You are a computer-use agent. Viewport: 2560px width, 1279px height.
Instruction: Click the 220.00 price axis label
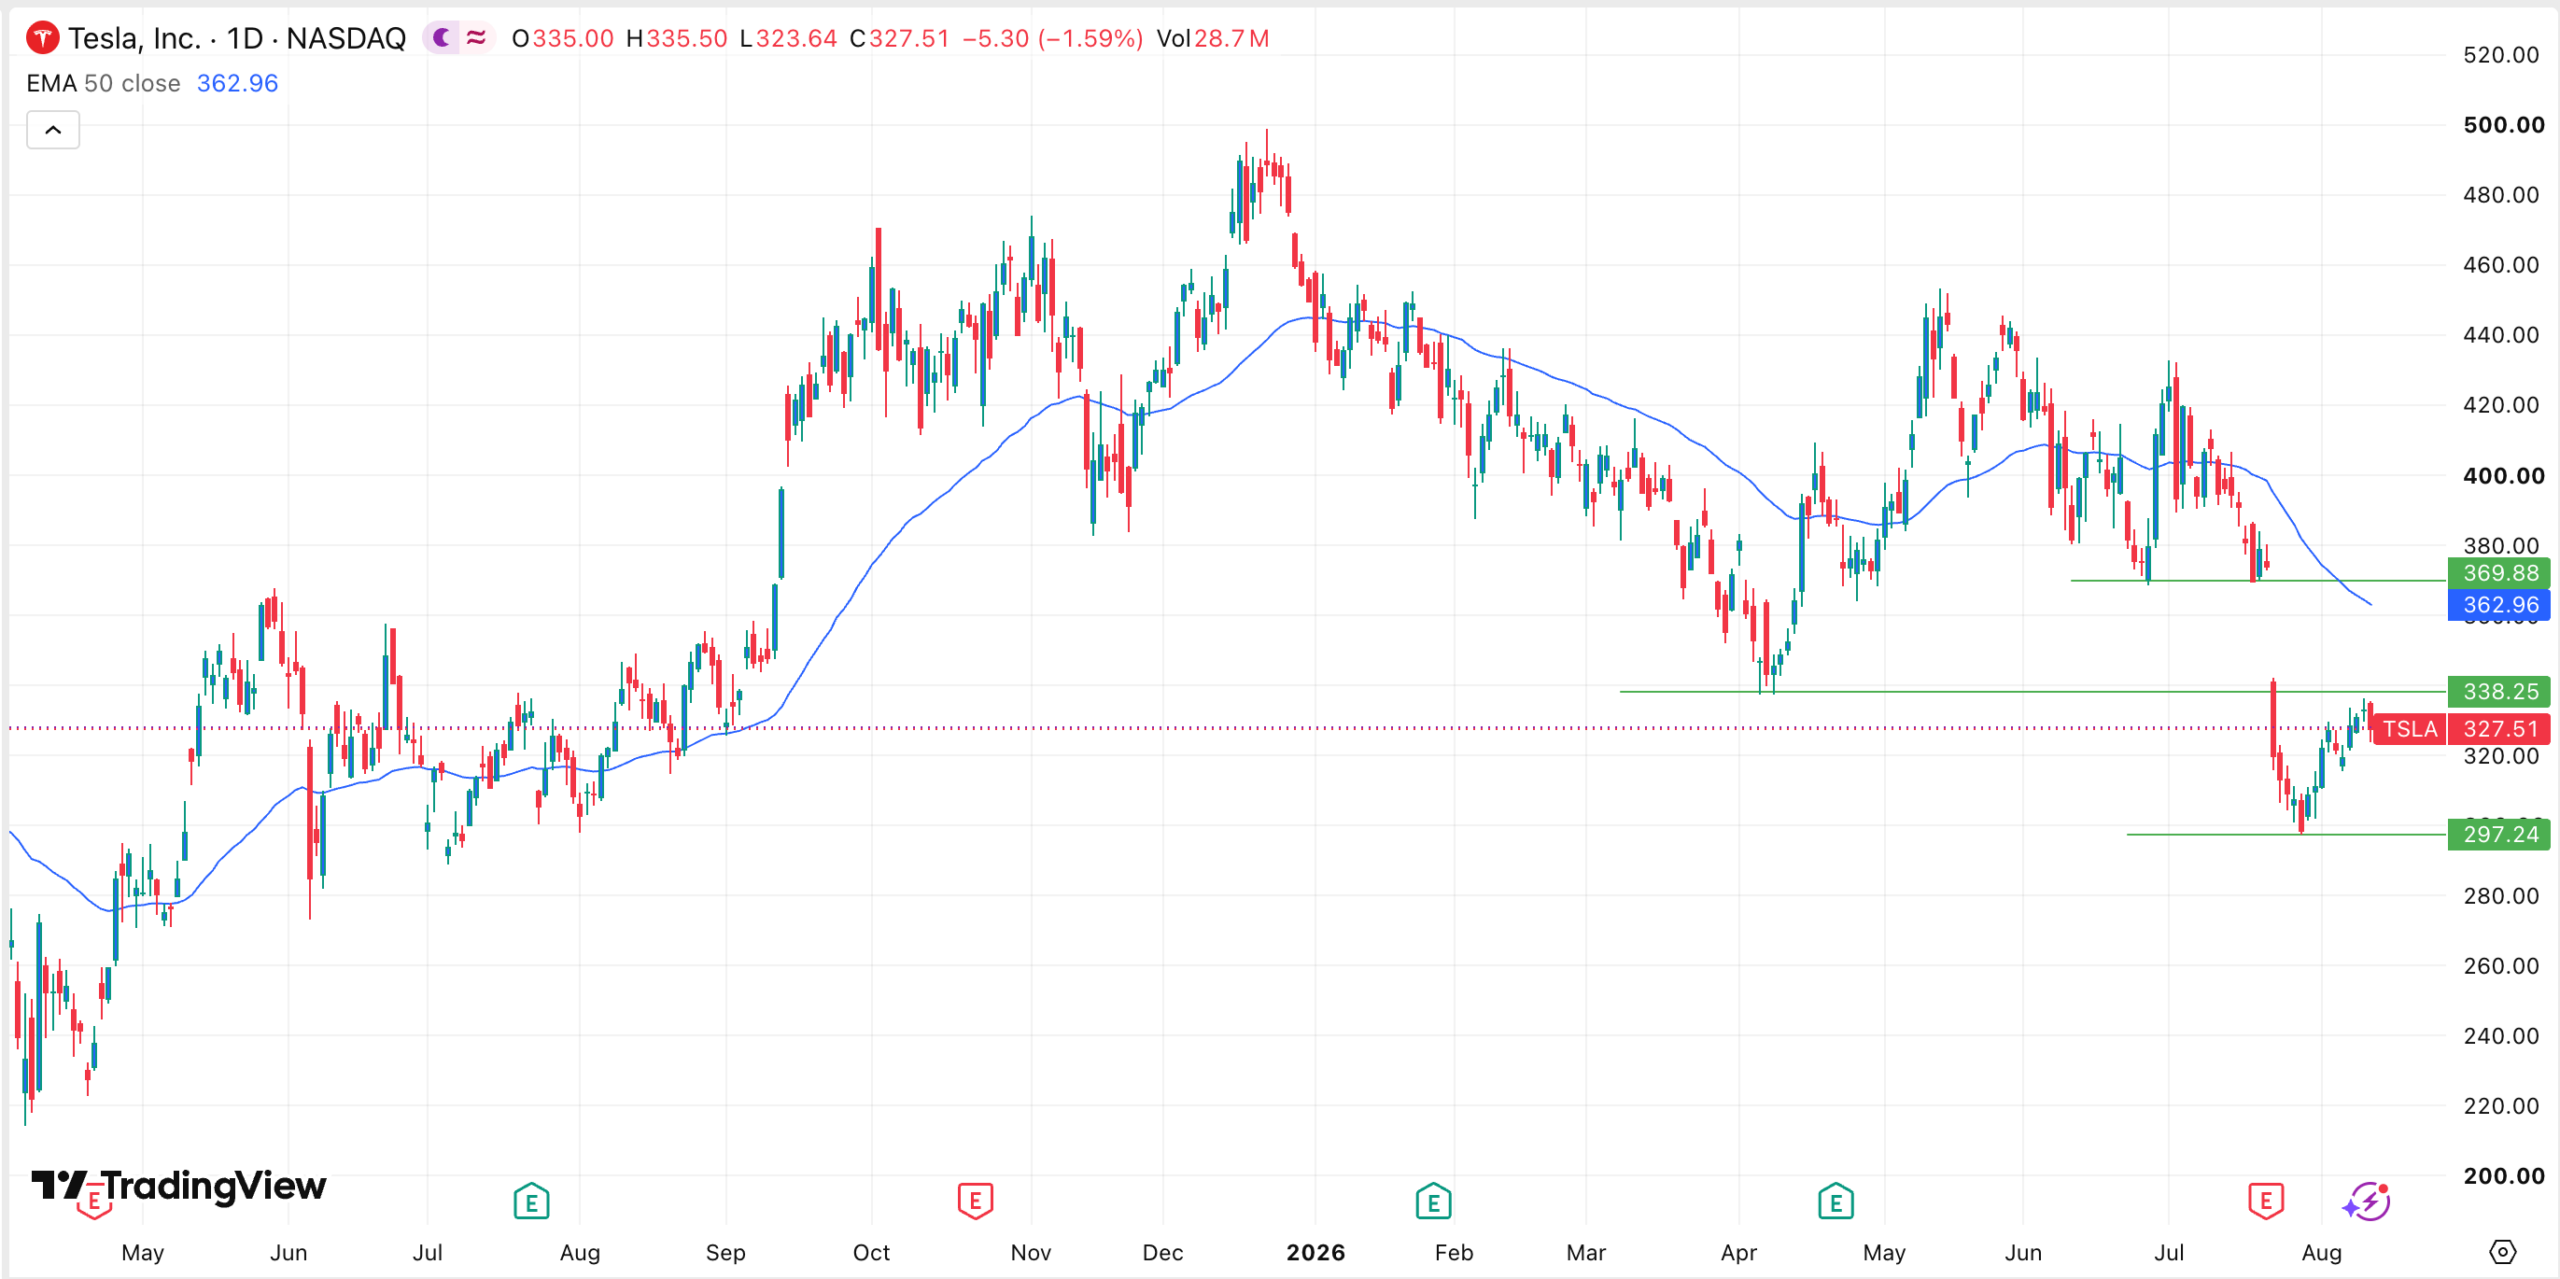click(2501, 1106)
